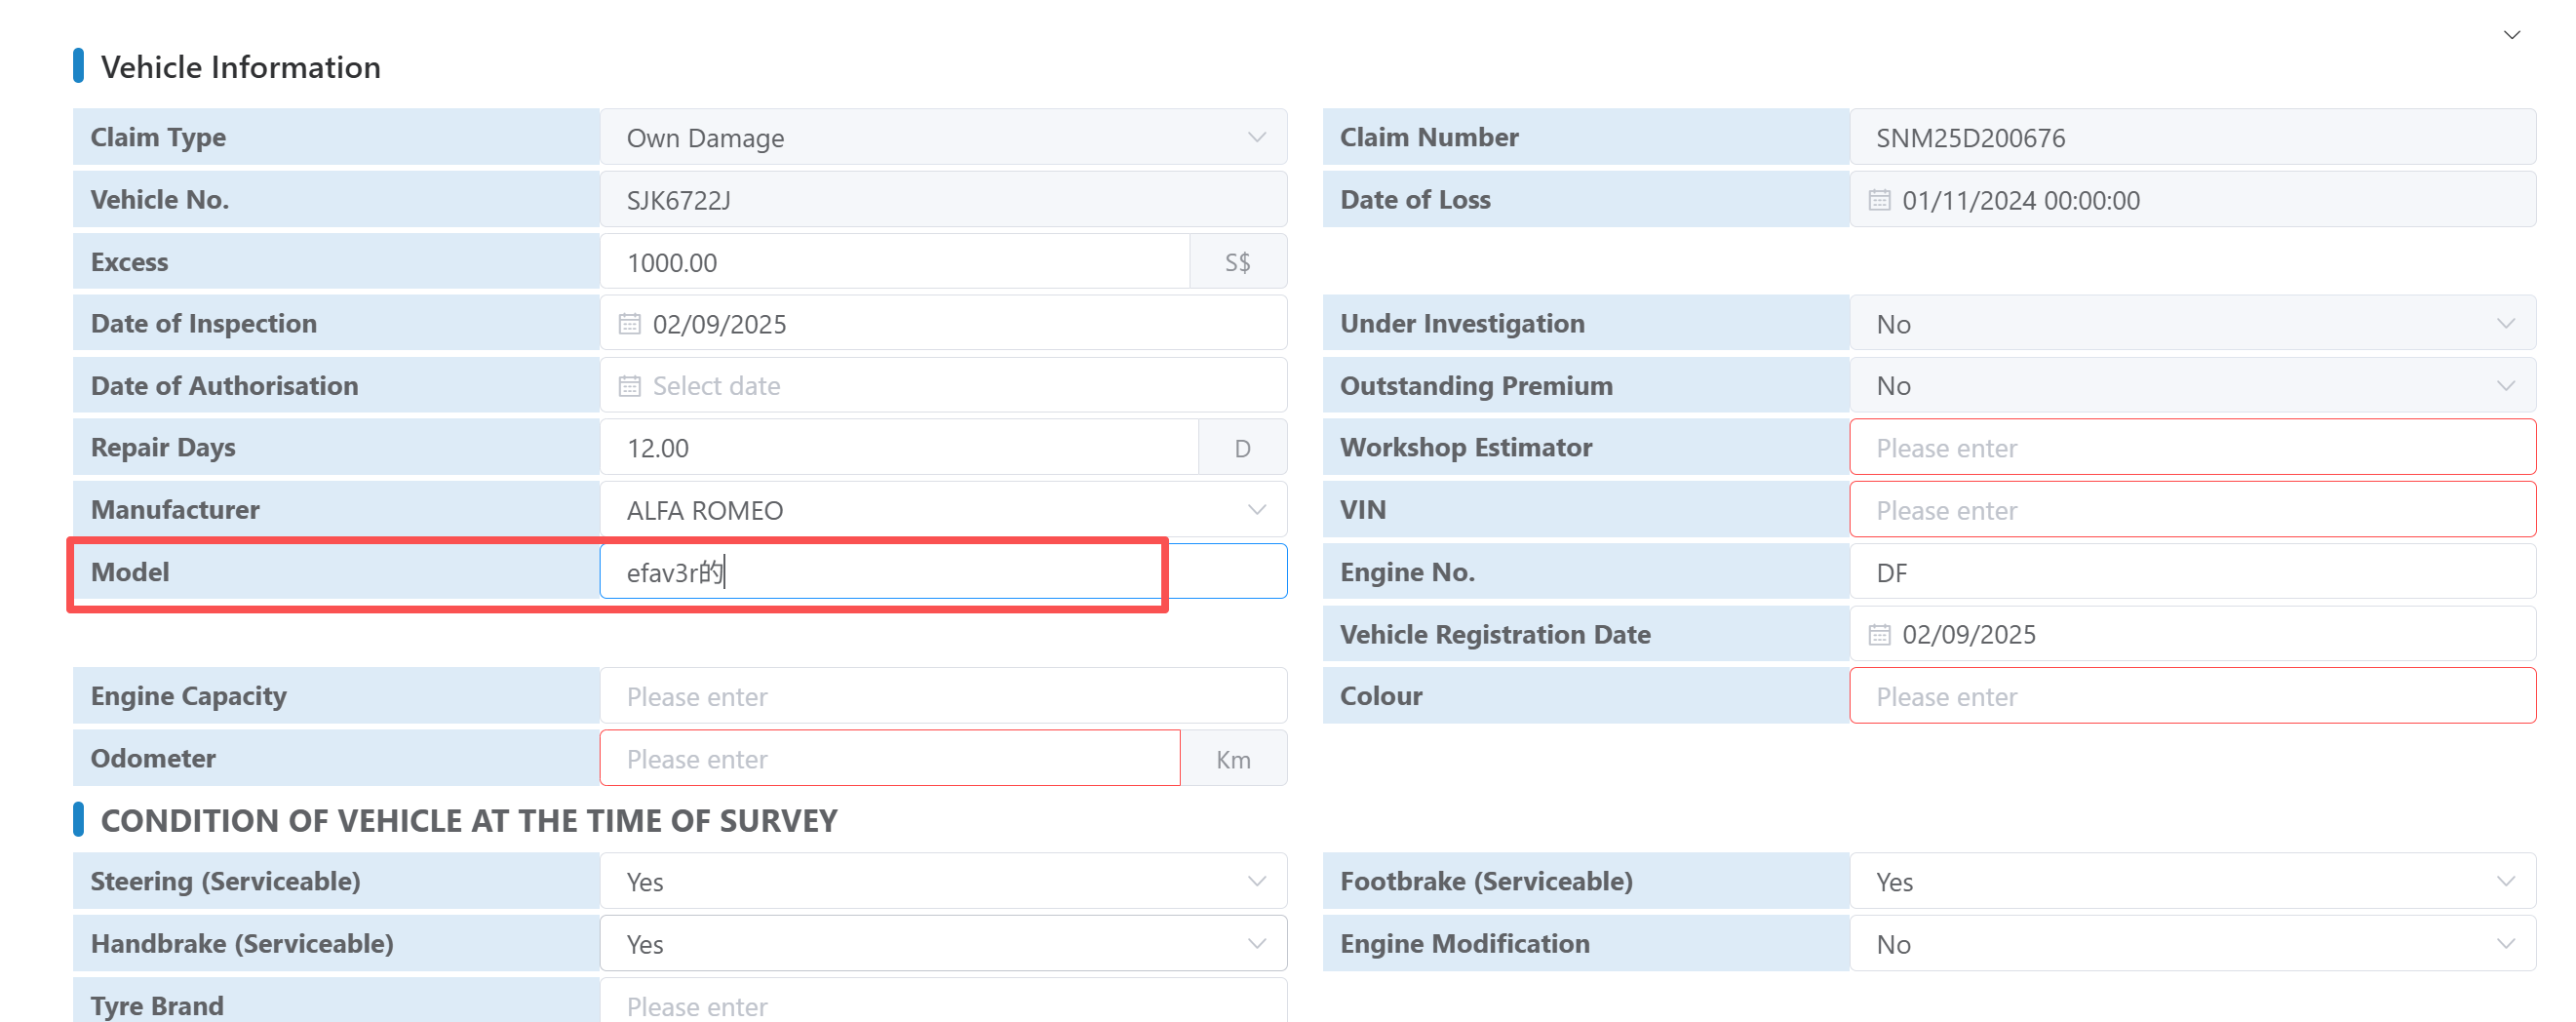Open Footbrake (Serviceable) dropdown
Viewport: 2576px width, 1022px height.
coord(2505,882)
